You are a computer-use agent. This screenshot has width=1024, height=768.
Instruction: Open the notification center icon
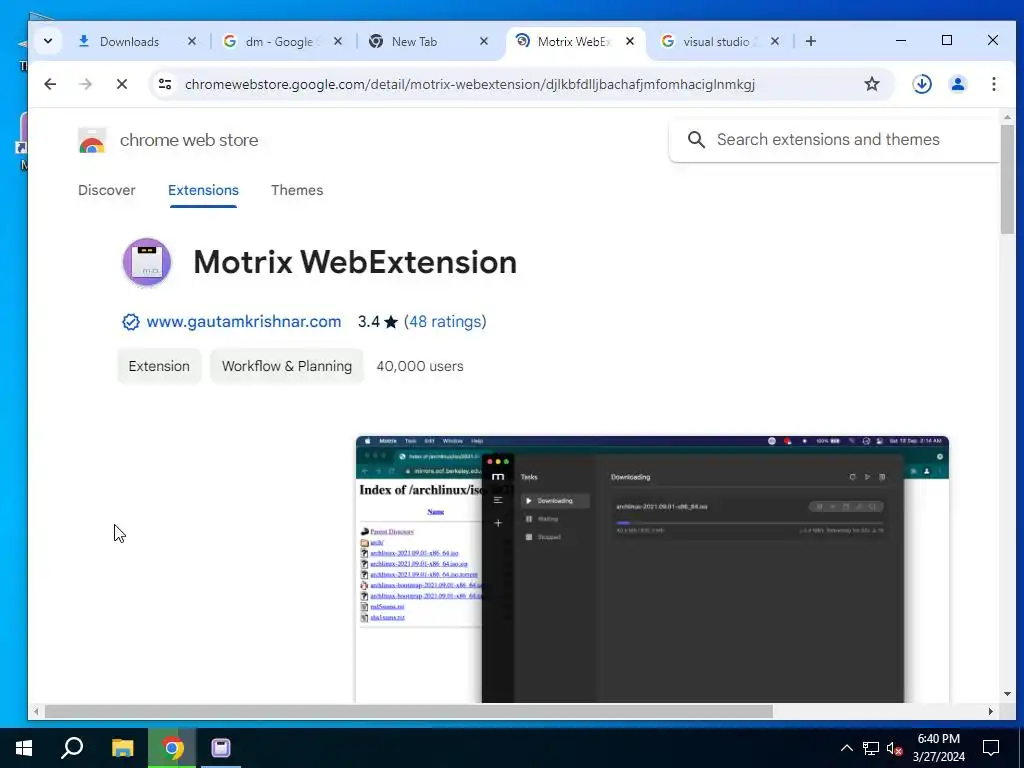[x=991, y=748]
